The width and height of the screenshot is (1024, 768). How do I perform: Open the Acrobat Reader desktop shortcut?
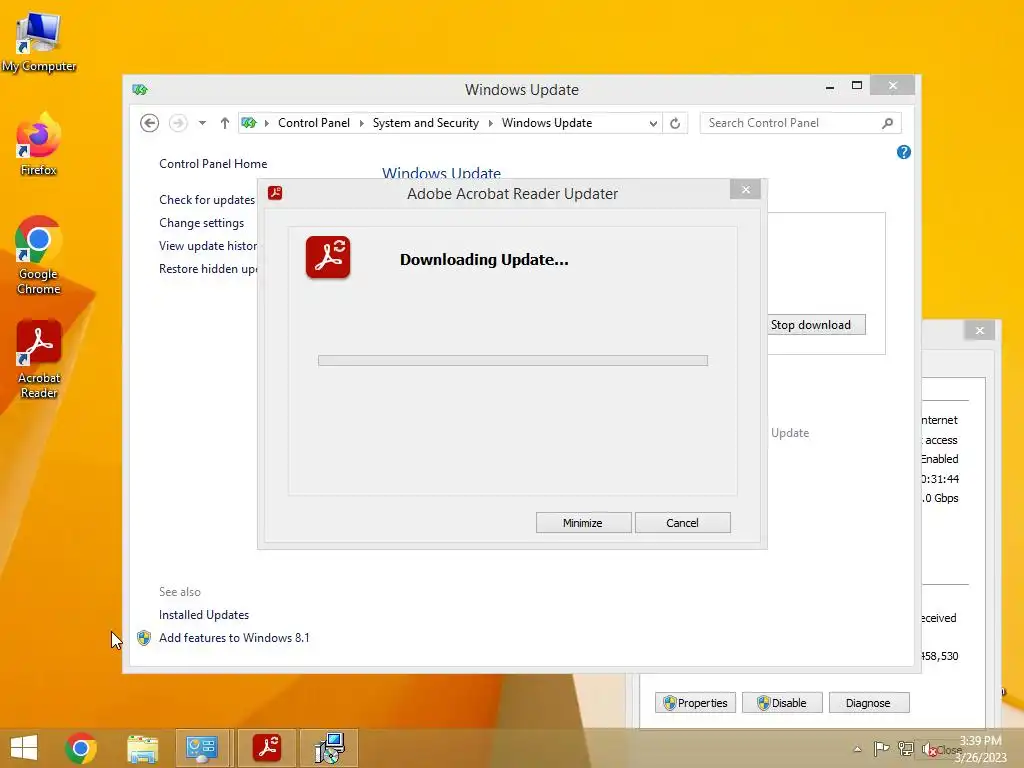coord(39,359)
